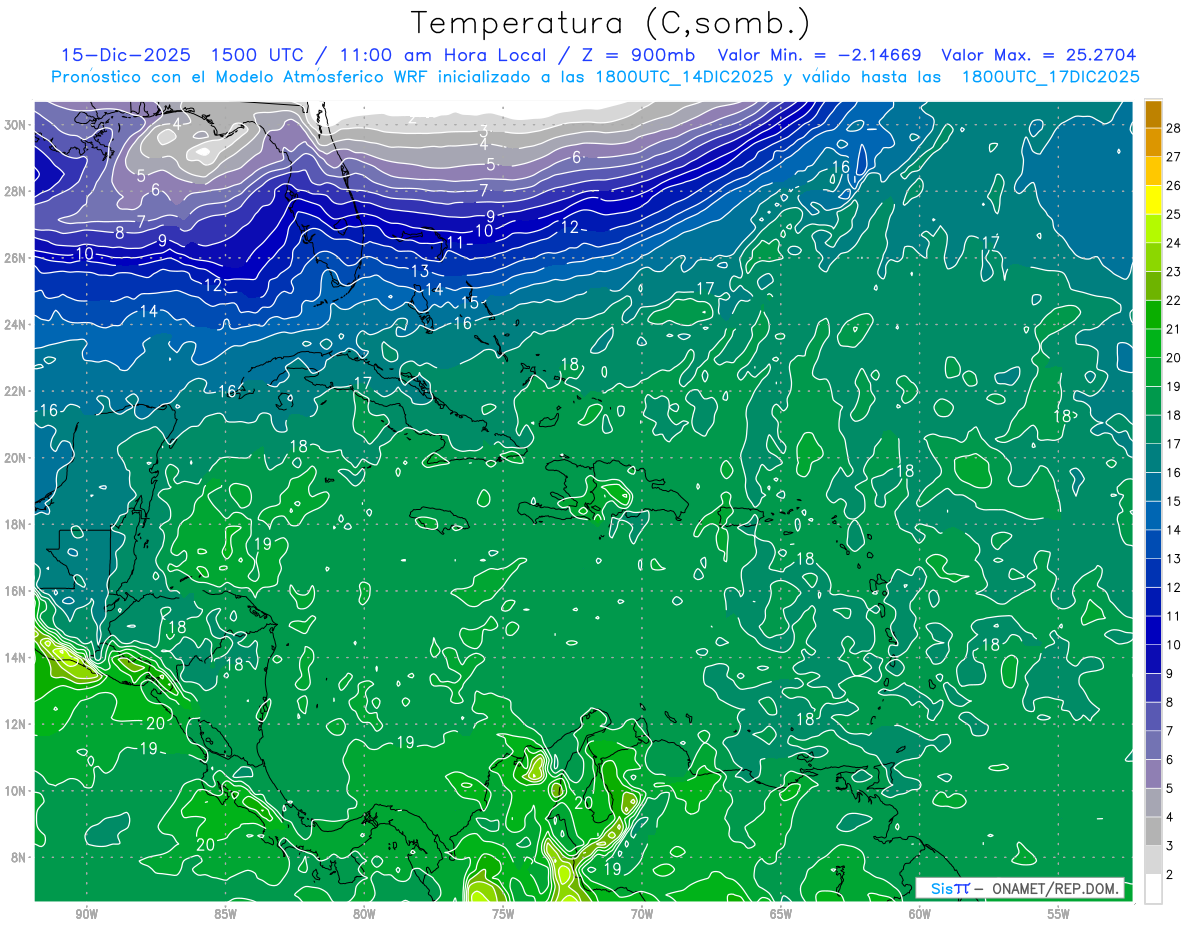The width and height of the screenshot is (1200, 927).
Task: Click the 80W longitude axis label
Action: (364, 914)
